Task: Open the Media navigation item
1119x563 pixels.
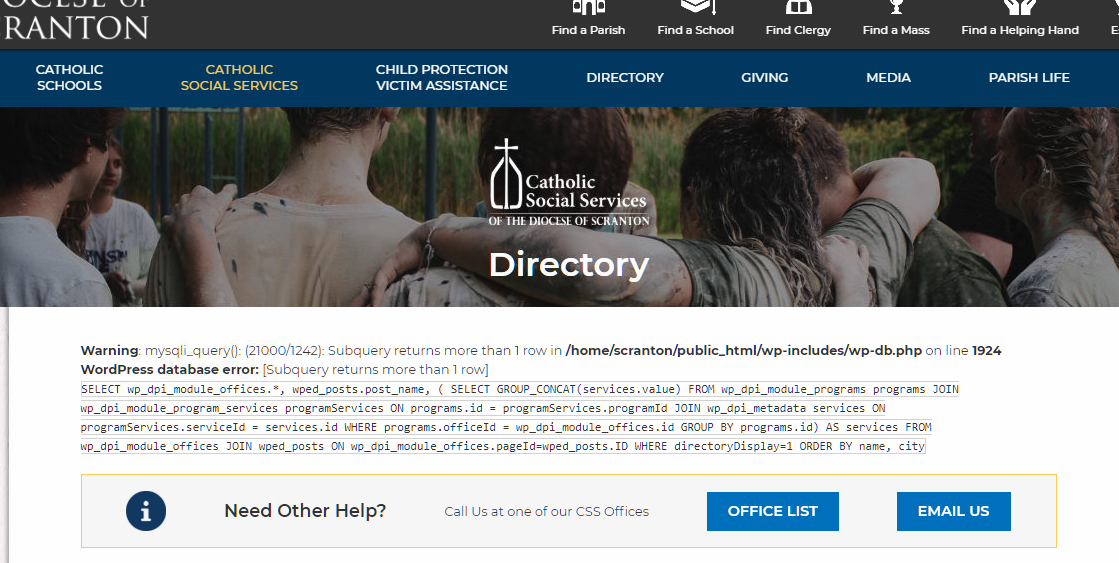Action: point(888,78)
